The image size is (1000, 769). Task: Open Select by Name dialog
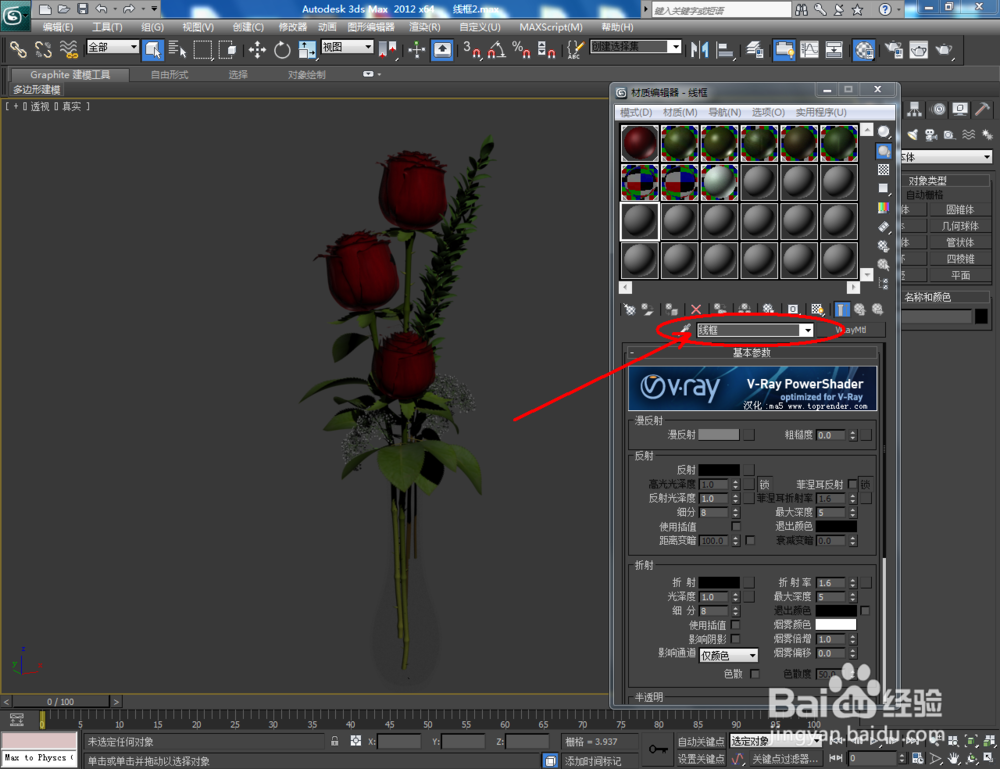pos(177,50)
